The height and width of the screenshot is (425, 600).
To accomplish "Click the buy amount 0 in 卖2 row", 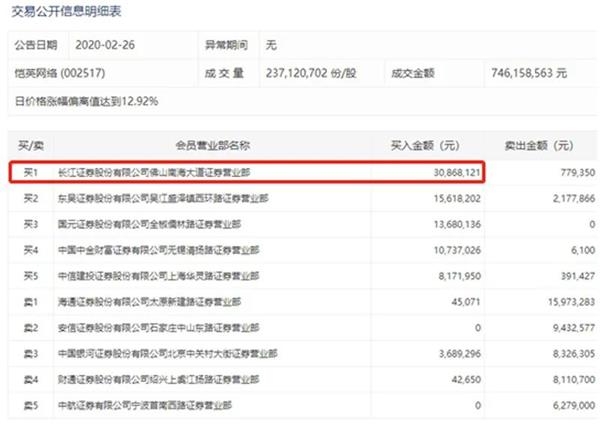I will coord(478,328).
